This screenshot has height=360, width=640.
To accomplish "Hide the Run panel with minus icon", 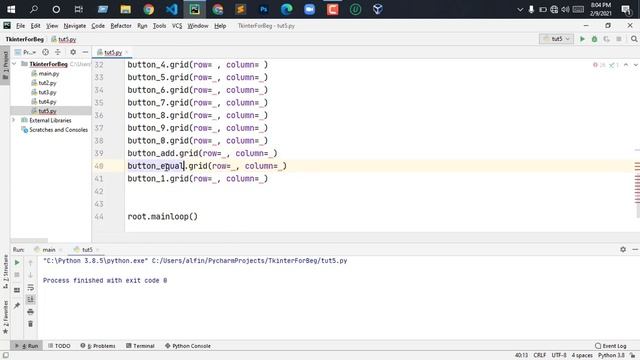I will click(x=635, y=249).
